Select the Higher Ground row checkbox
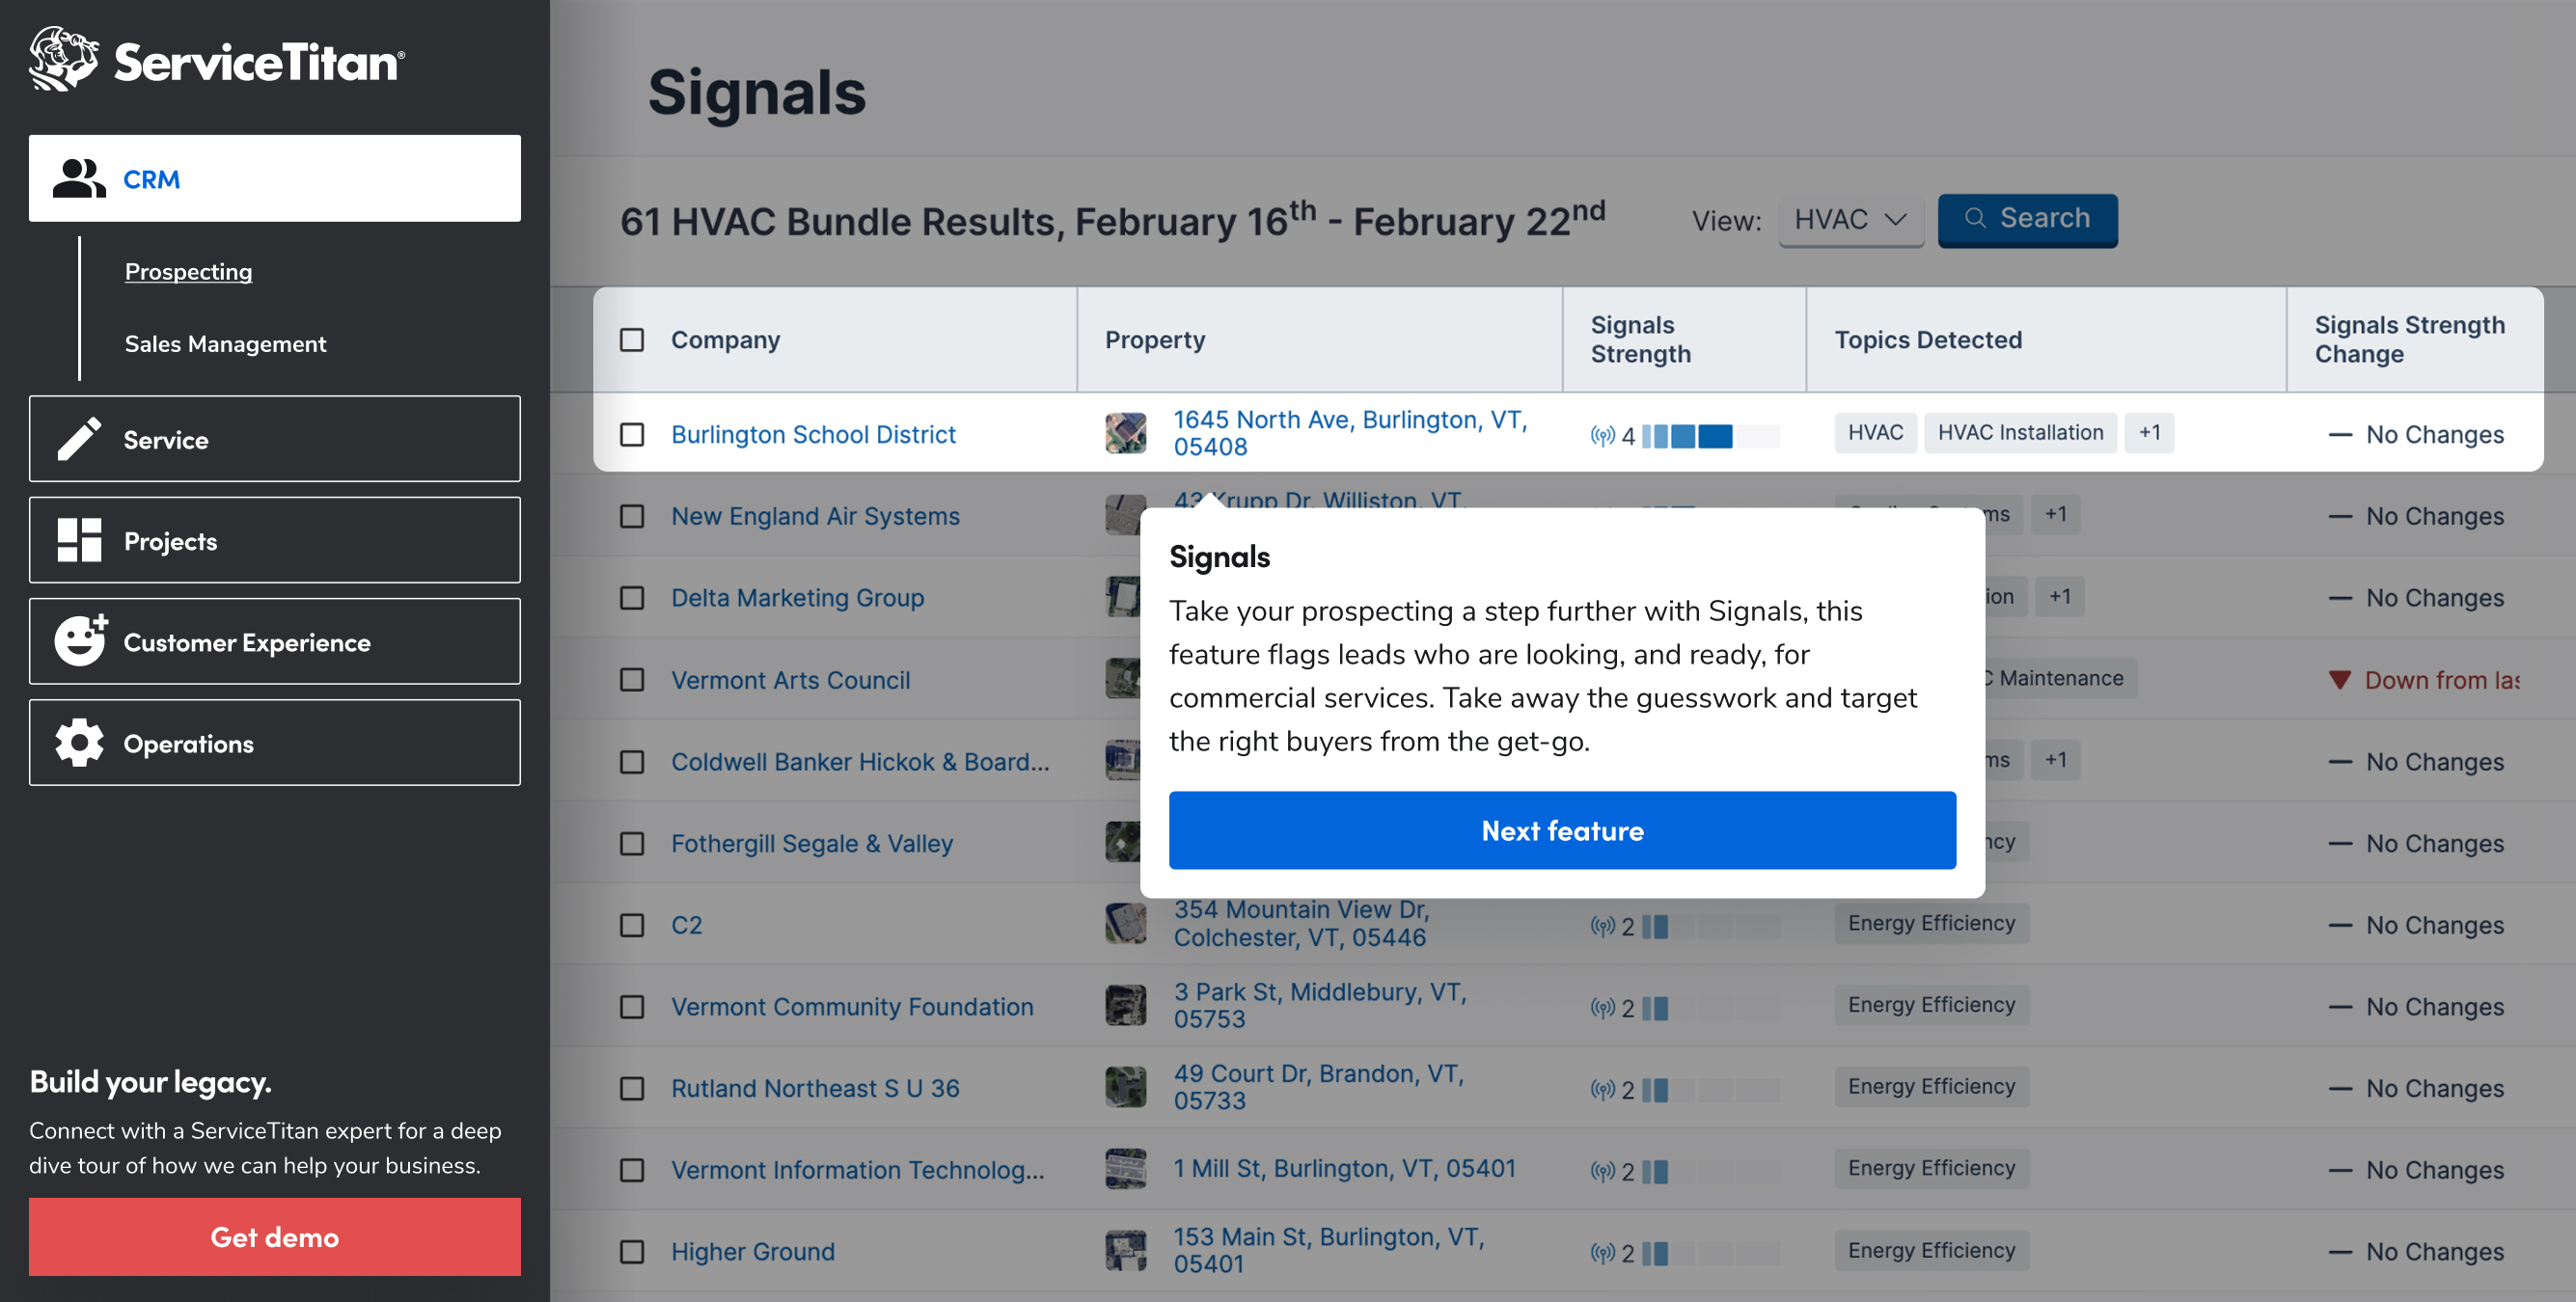This screenshot has width=2576, height=1302. tap(632, 1252)
